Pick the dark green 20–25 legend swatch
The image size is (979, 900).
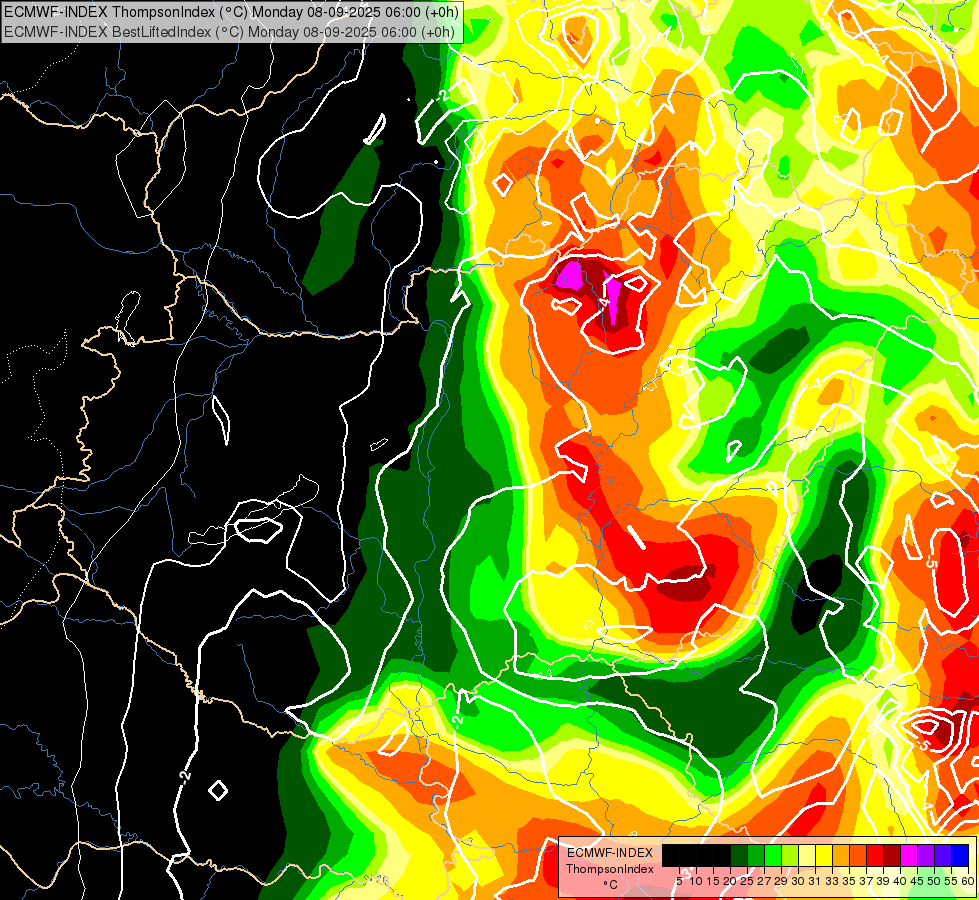[739, 855]
